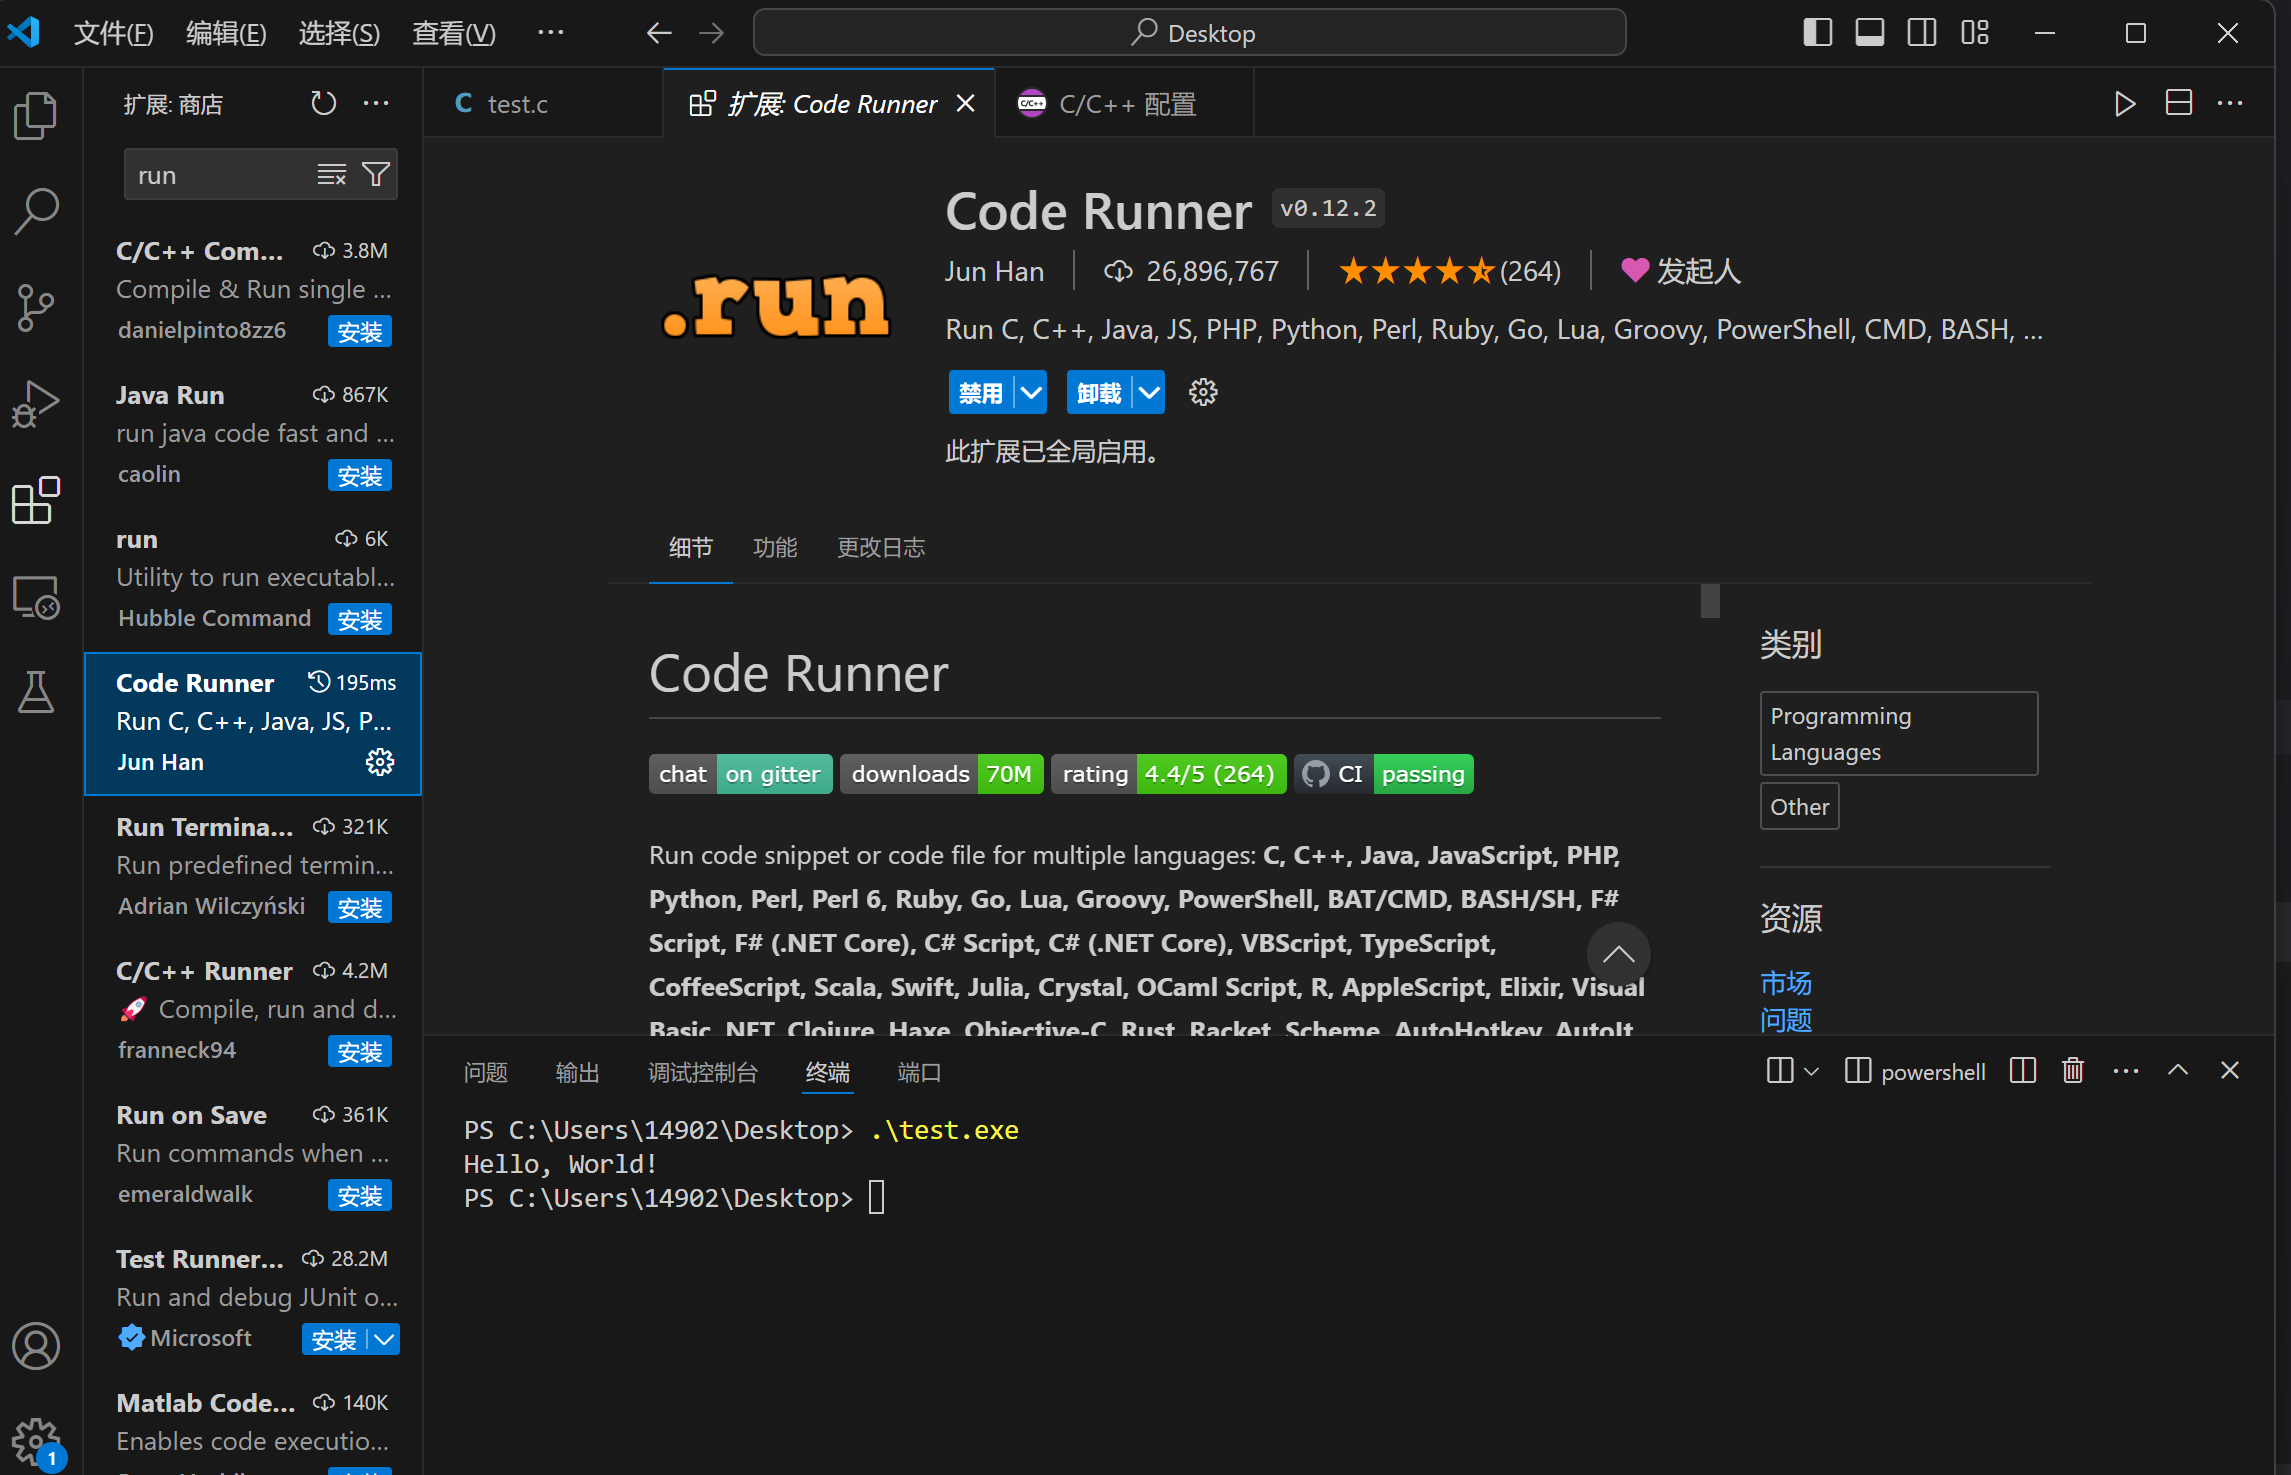The width and height of the screenshot is (2291, 1475).
Task: Click the Desktop command center search bar
Action: point(1189,33)
